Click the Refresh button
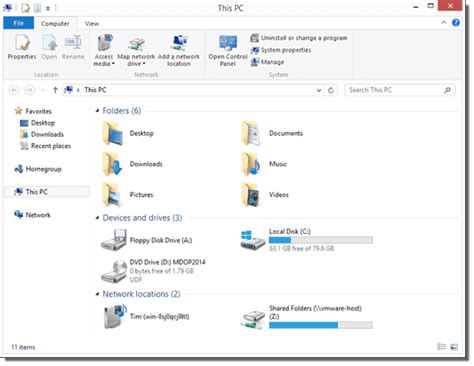The image size is (474, 366). (331, 90)
